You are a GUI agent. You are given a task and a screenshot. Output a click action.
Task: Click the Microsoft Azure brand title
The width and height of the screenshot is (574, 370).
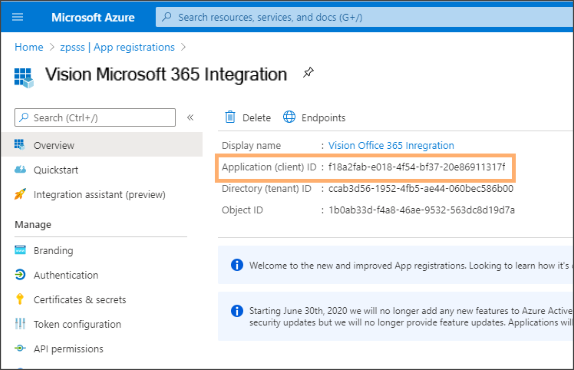[93, 17]
